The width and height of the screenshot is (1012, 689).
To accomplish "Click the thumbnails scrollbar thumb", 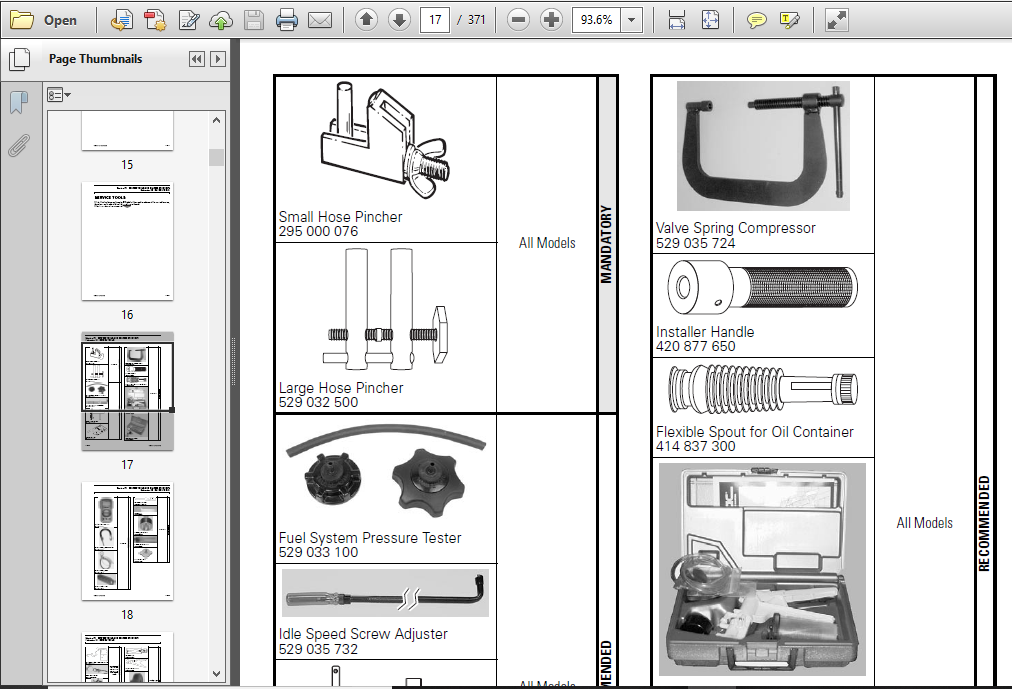I will tap(216, 157).
